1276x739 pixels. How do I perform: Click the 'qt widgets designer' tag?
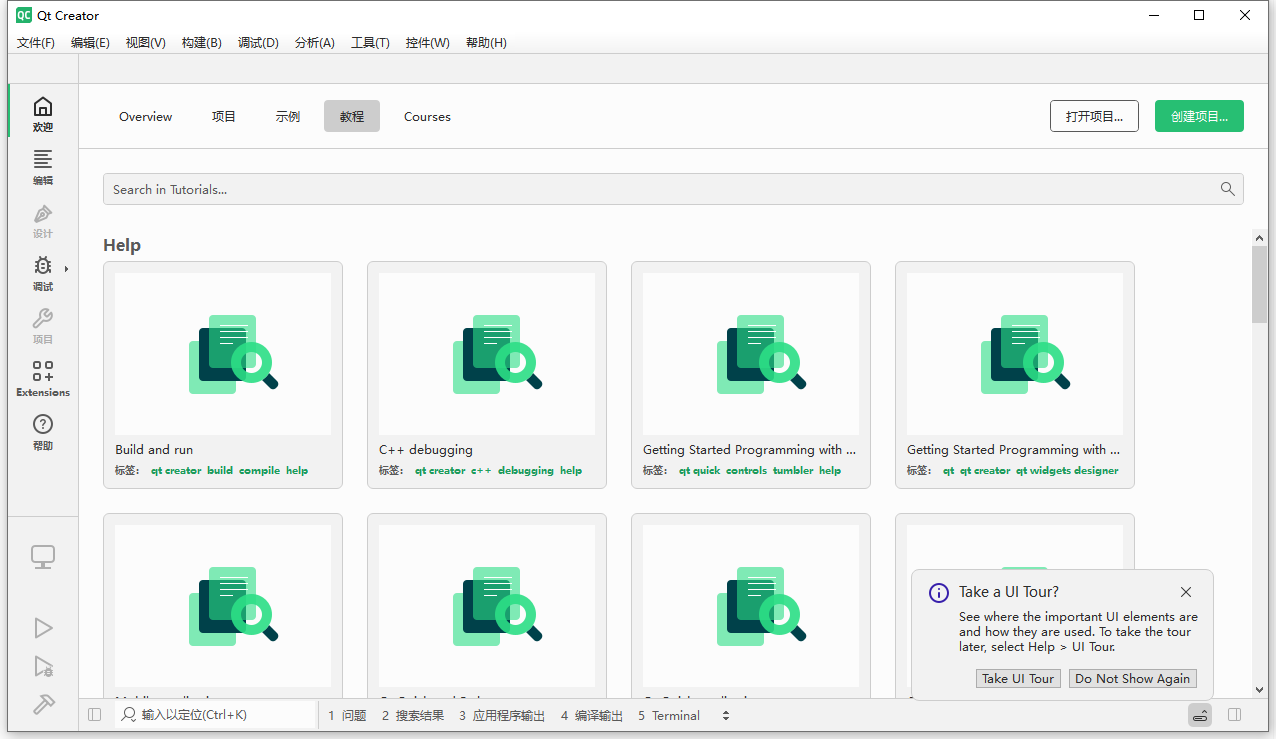[1068, 470]
